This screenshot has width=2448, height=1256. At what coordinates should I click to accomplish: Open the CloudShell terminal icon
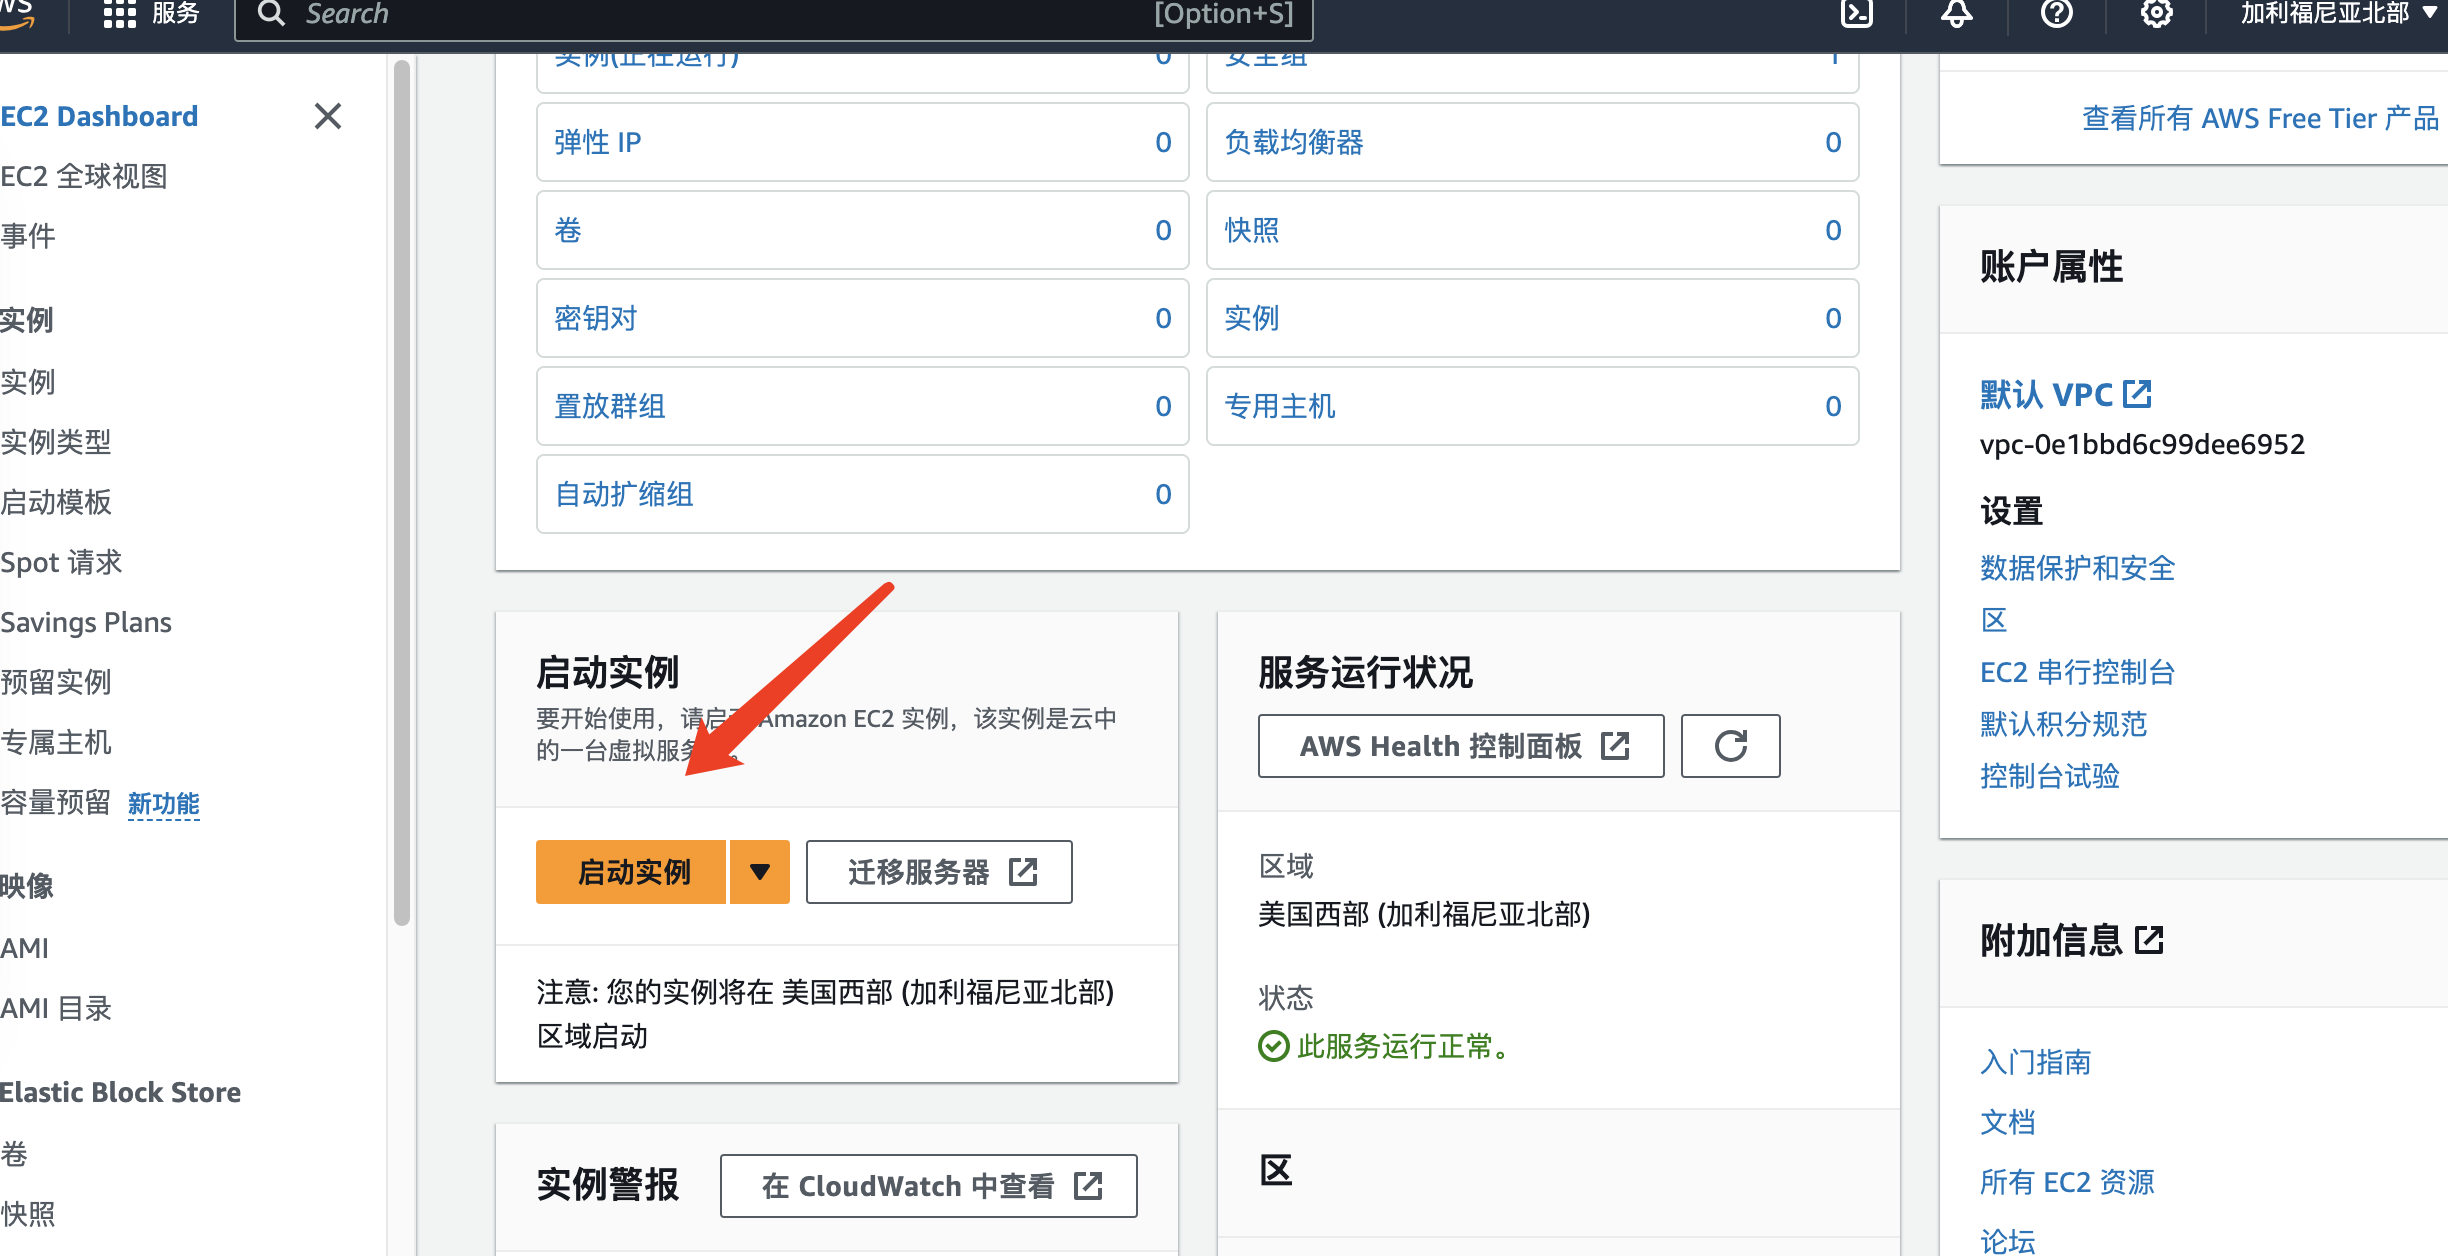click(x=1856, y=14)
